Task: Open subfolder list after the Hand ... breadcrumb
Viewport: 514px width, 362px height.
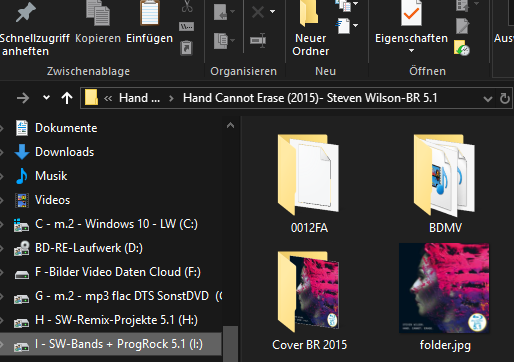Action: coord(171,98)
